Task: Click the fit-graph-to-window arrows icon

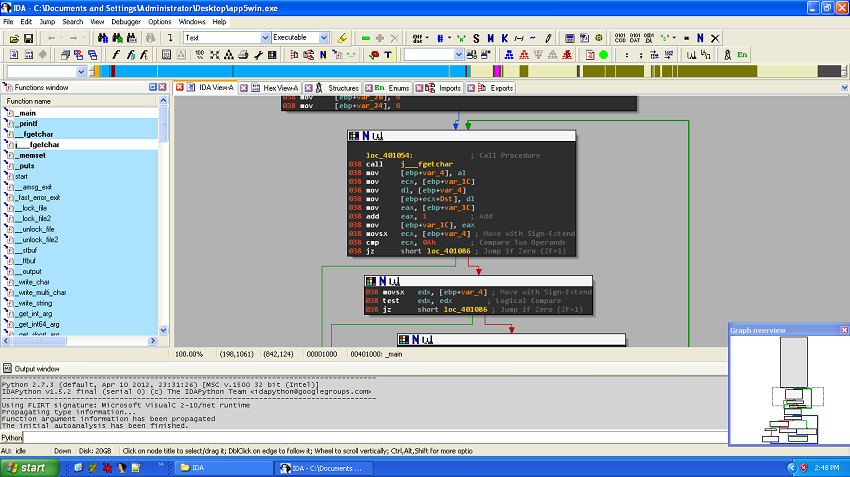Action: (x=215, y=55)
